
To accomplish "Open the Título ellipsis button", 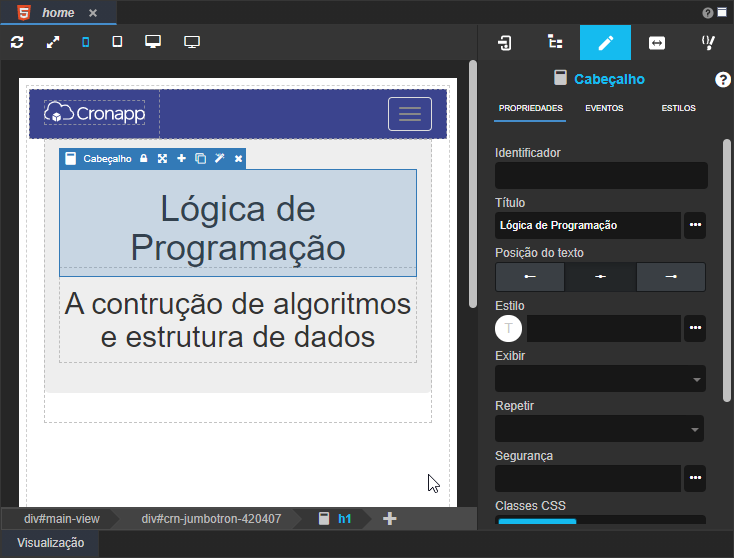I will (x=695, y=226).
